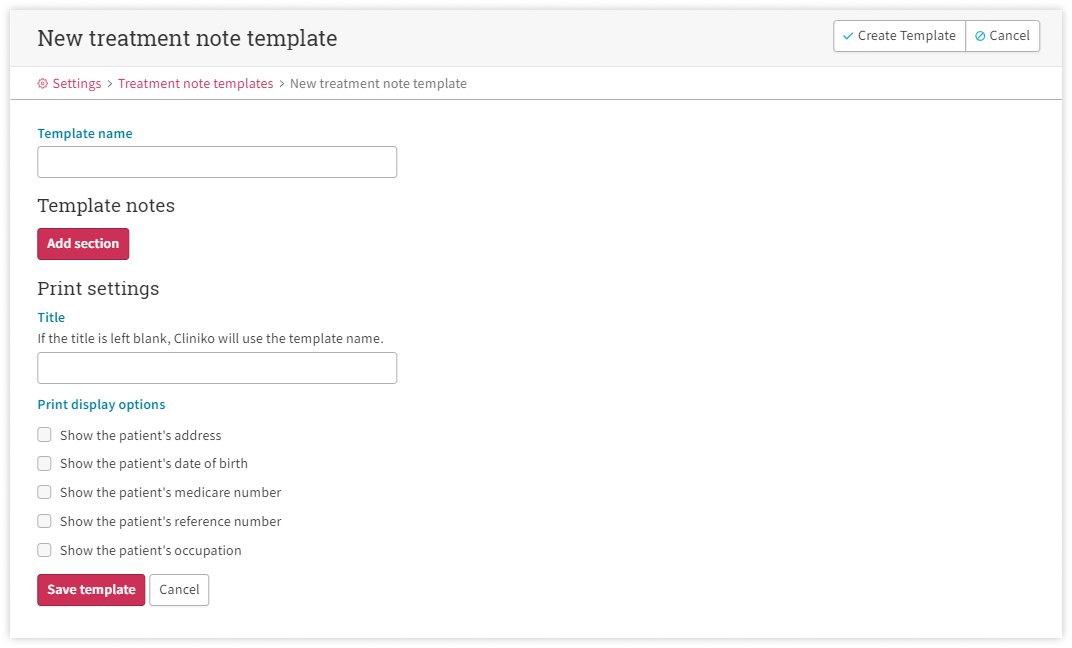Enable Show the patient's address

[44, 435]
